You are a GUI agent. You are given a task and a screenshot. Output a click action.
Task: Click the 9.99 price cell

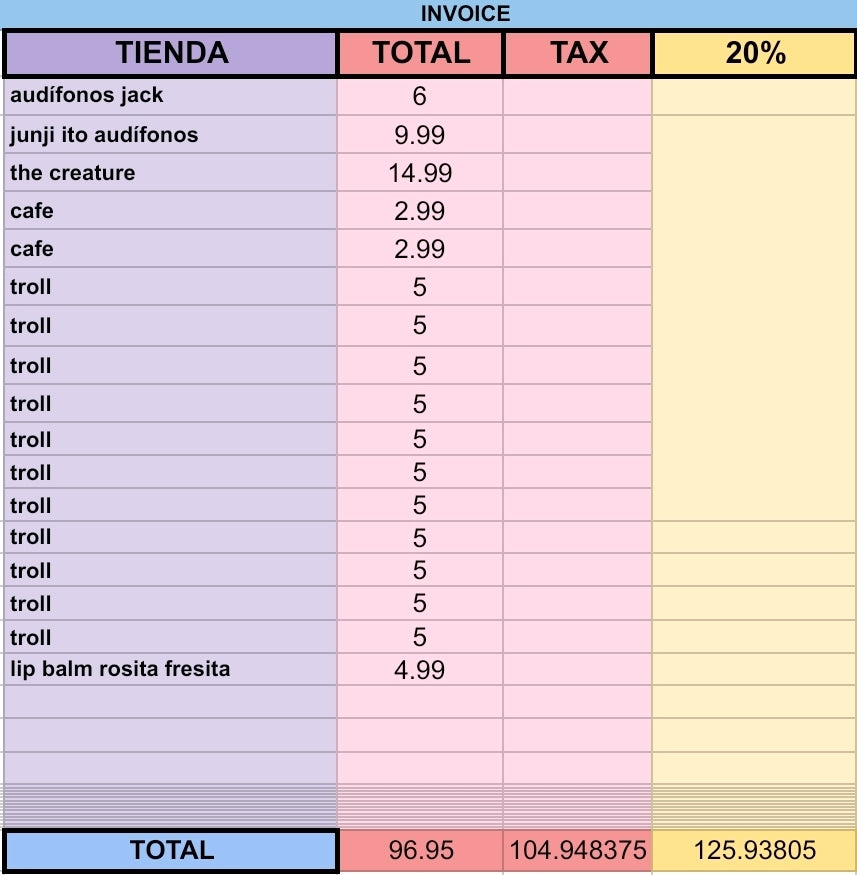420,134
